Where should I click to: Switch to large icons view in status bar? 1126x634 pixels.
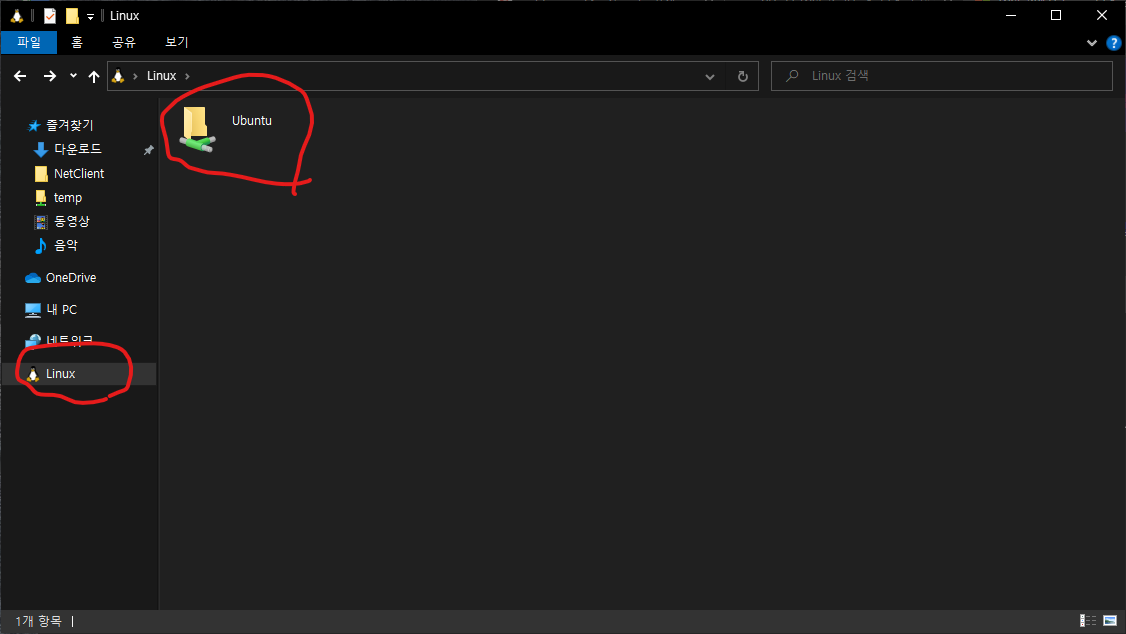(x=1109, y=620)
